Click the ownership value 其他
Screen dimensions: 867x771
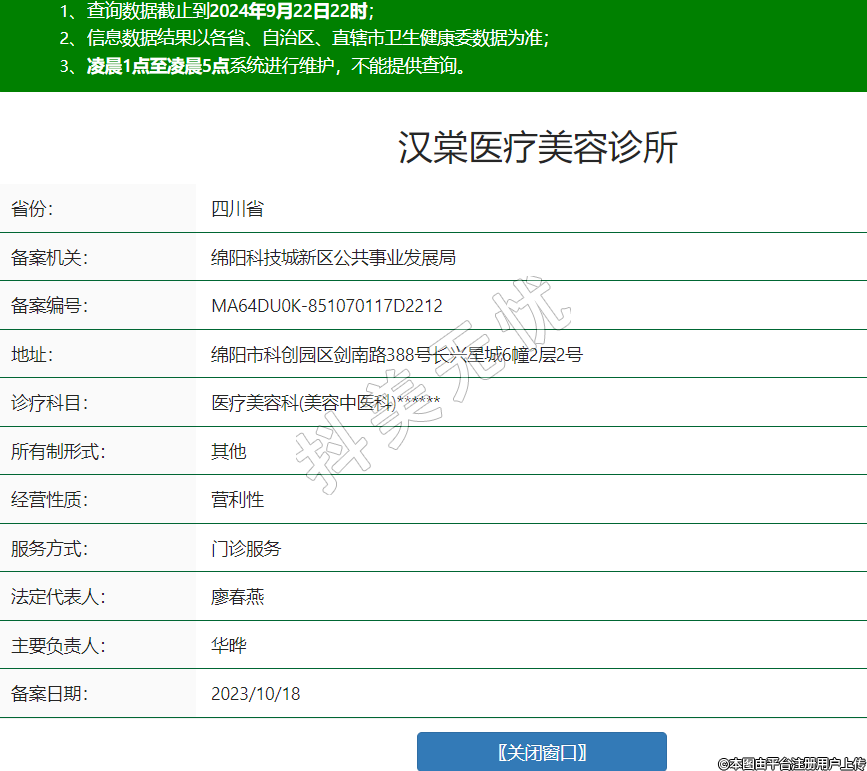228,451
